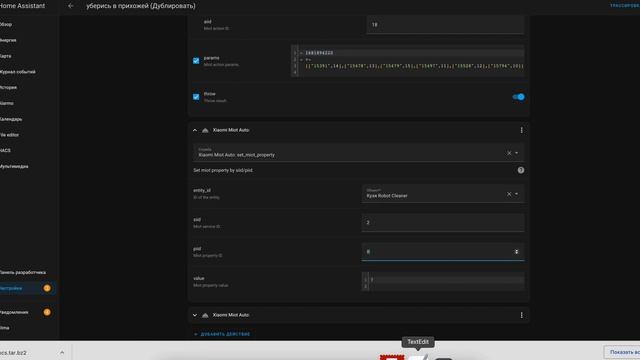Go back using the header arrow
640x360 pixels.
point(71,6)
